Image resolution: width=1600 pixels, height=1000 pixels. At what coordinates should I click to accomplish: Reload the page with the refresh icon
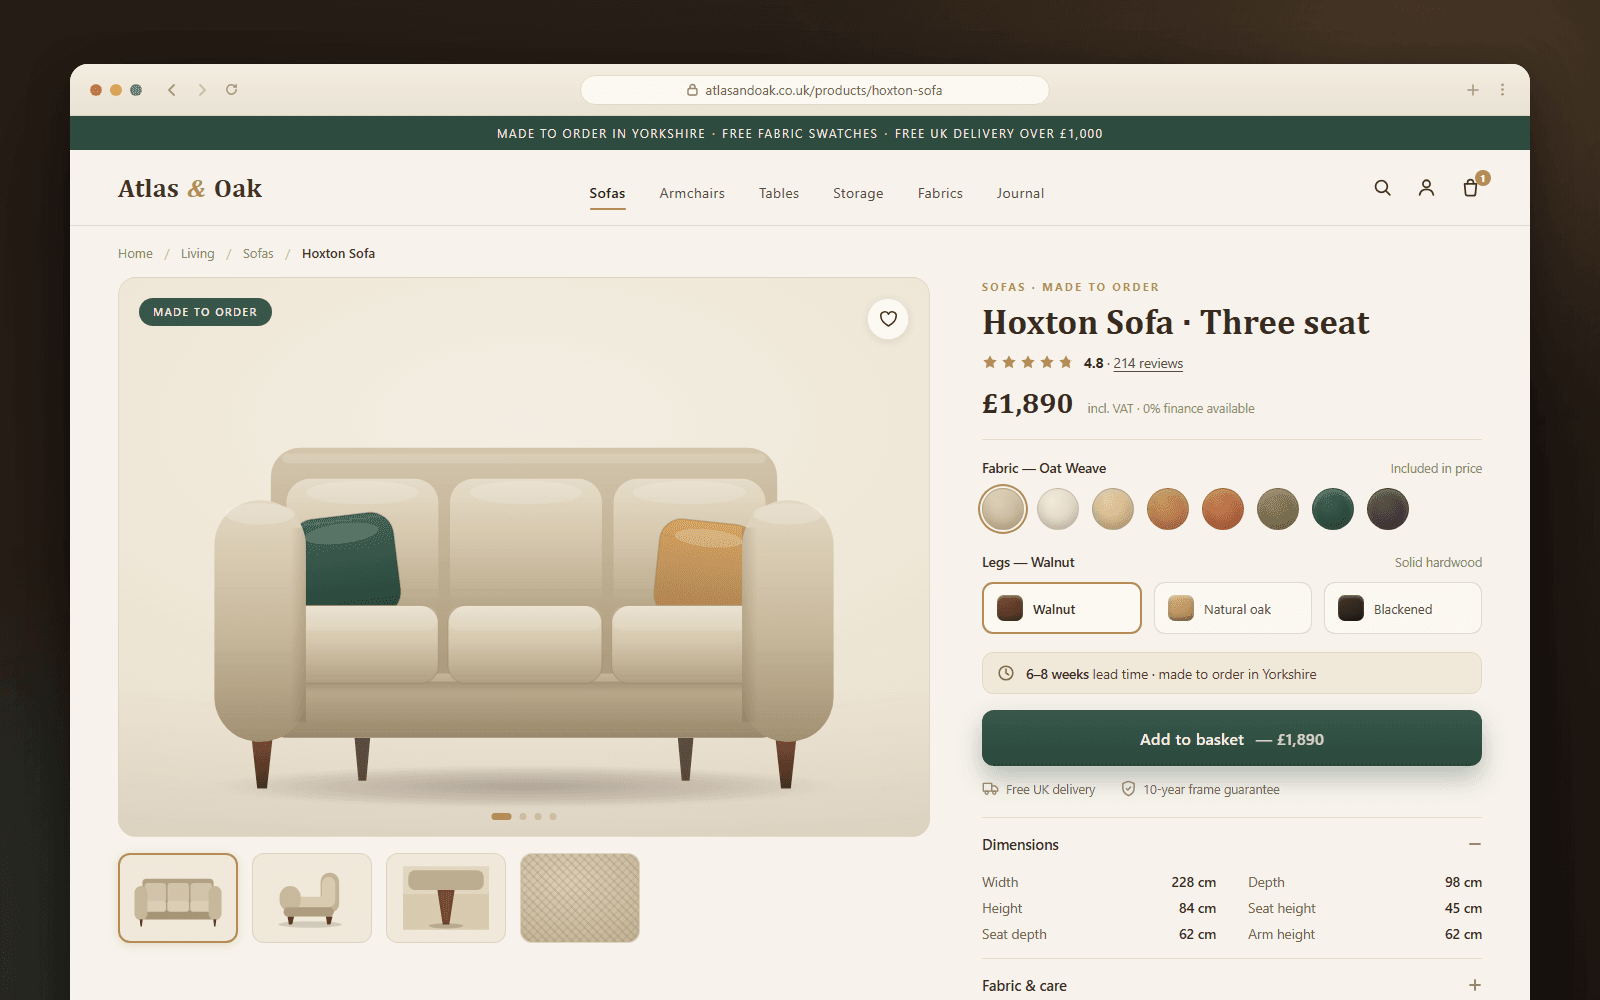click(x=232, y=90)
